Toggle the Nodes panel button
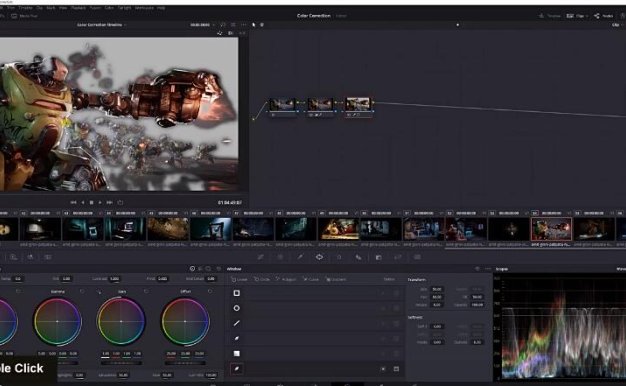Image resolution: width=626 pixels, height=386 pixels. coord(603,16)
